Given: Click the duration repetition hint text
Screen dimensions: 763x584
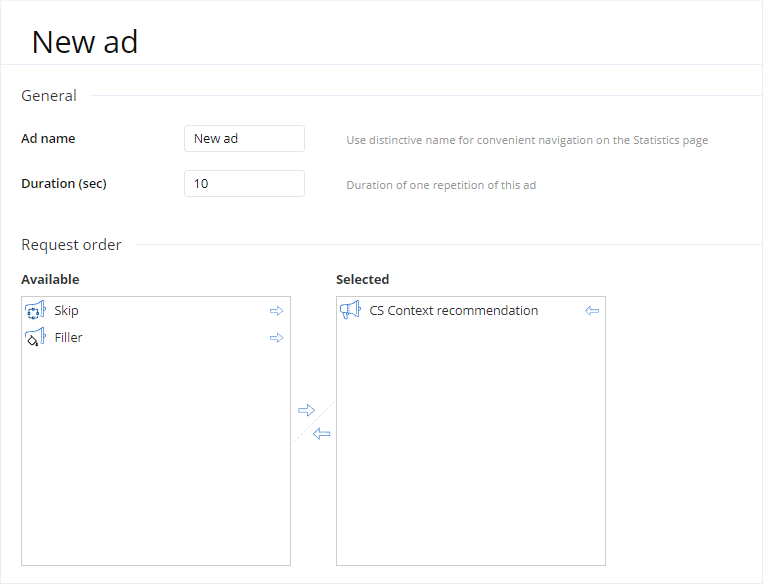Looking at the screenshot, I should tap(441, 185).
